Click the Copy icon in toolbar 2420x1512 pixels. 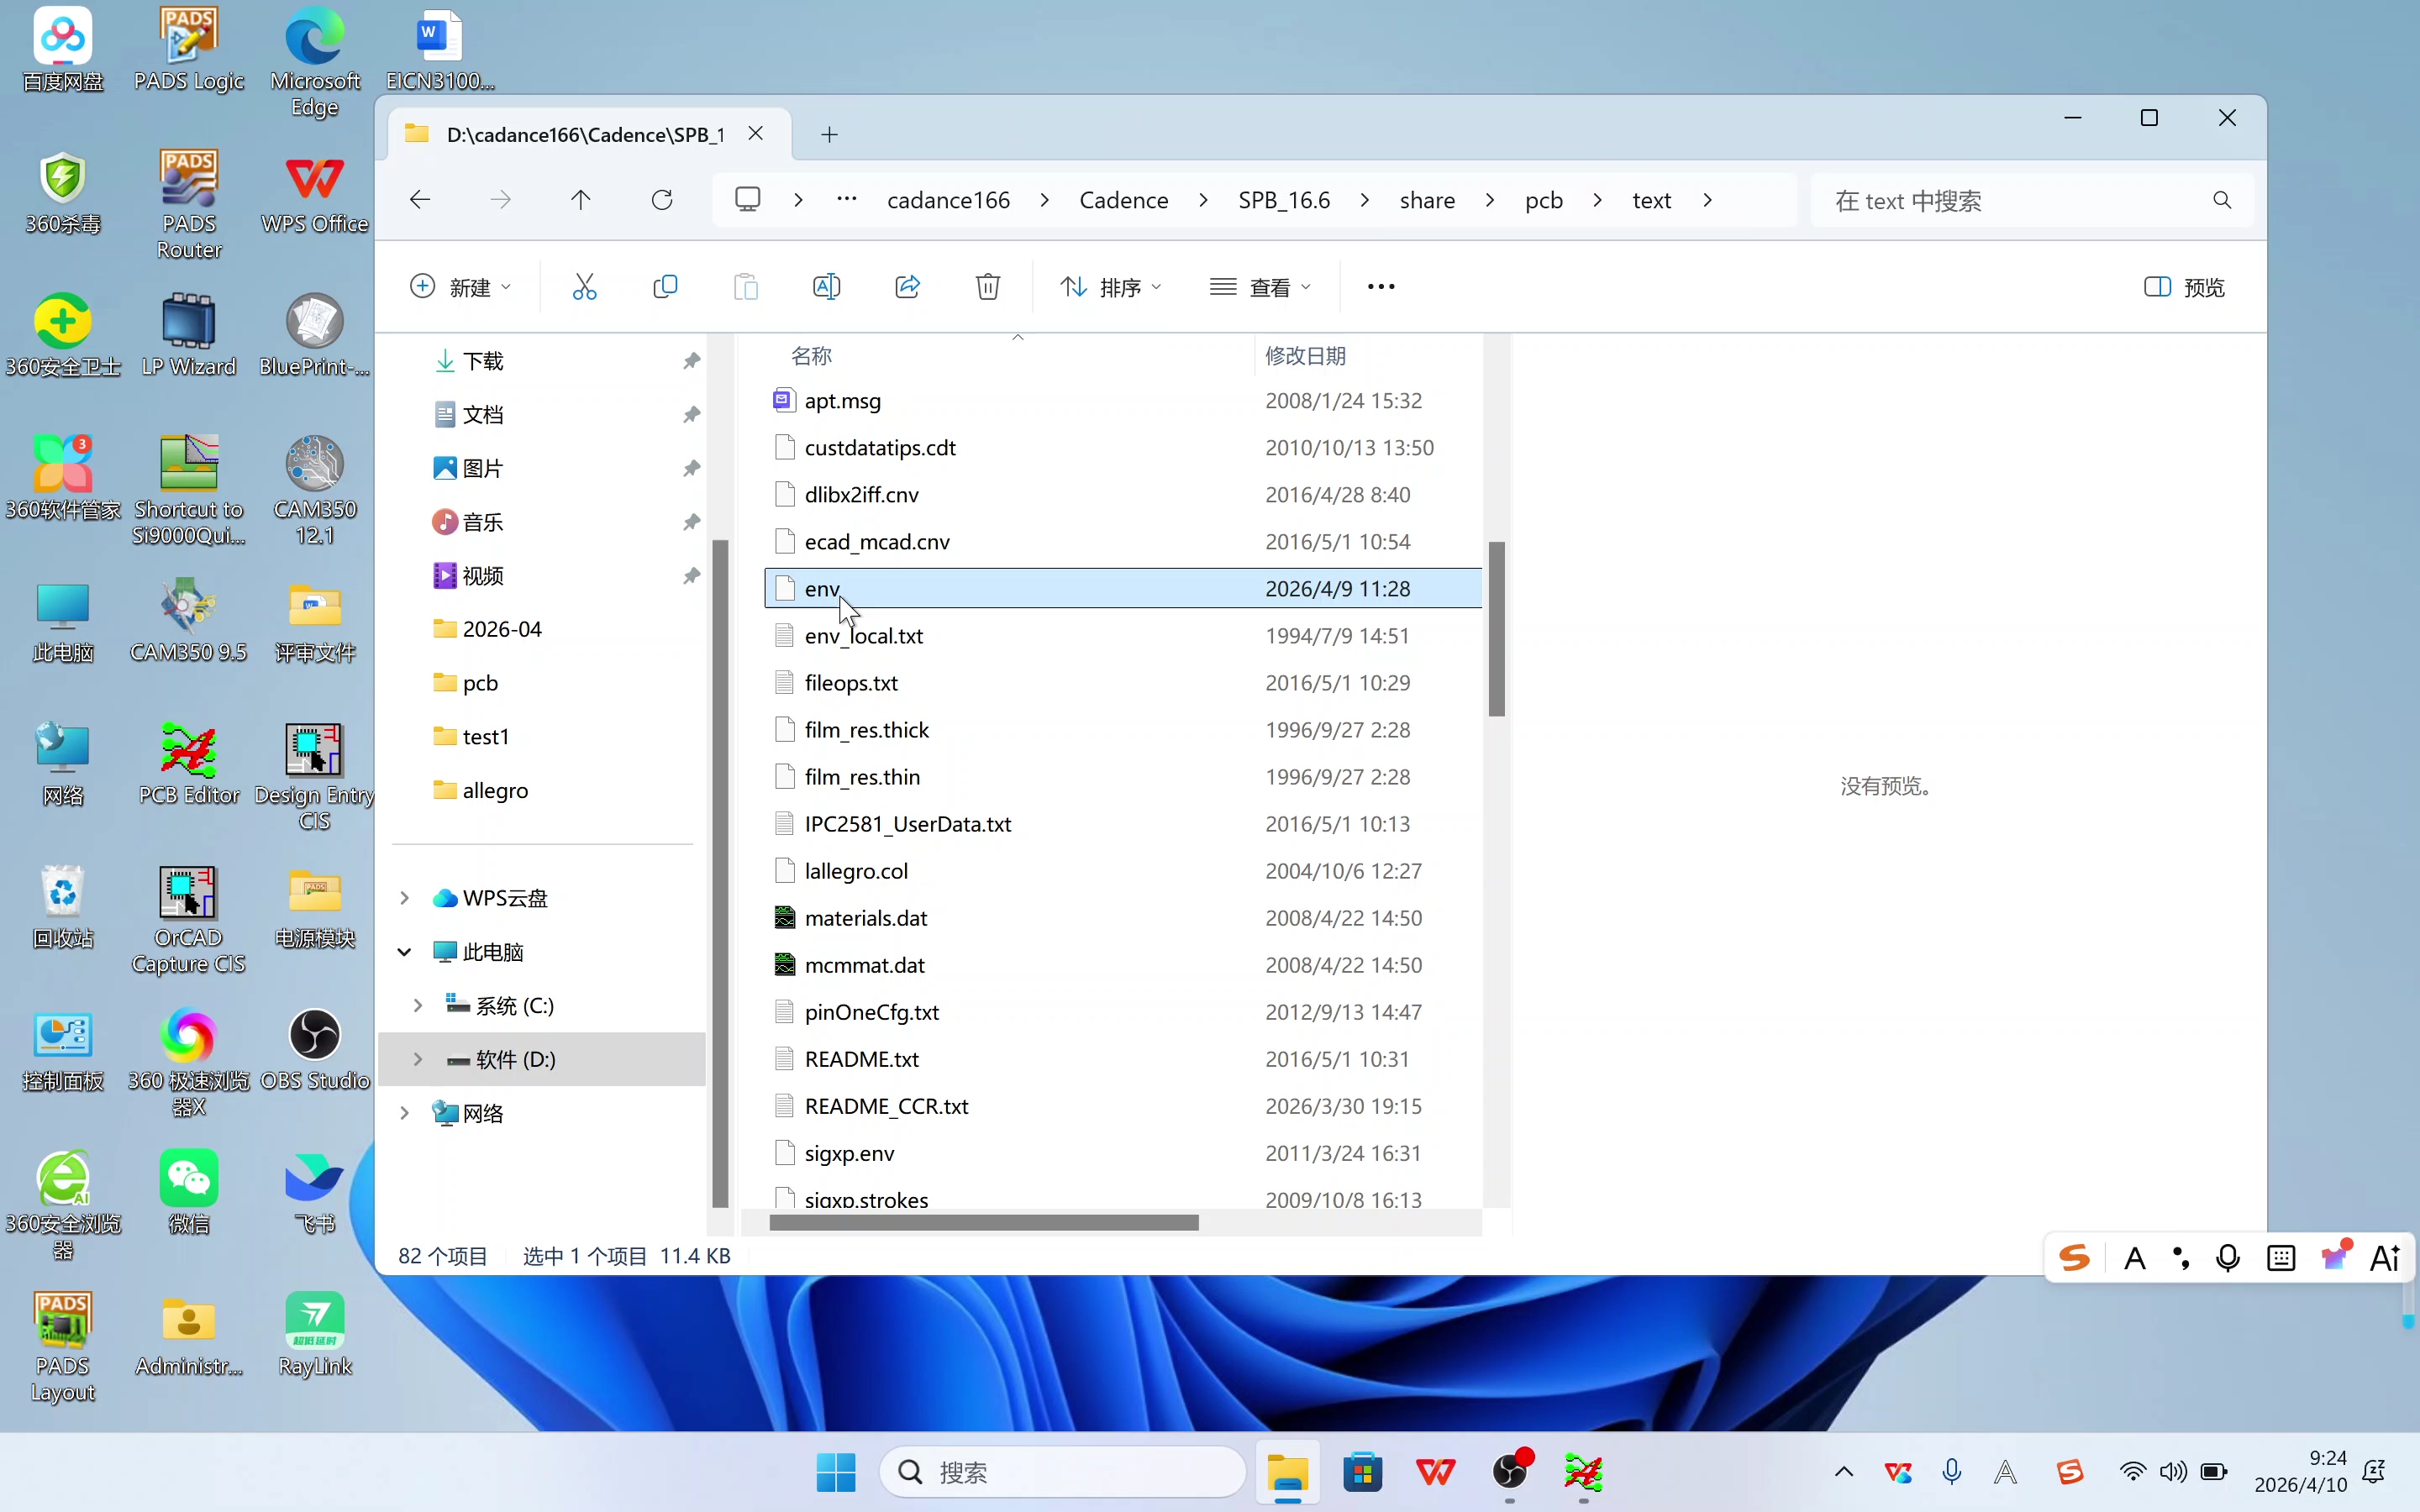pos(665,287)
